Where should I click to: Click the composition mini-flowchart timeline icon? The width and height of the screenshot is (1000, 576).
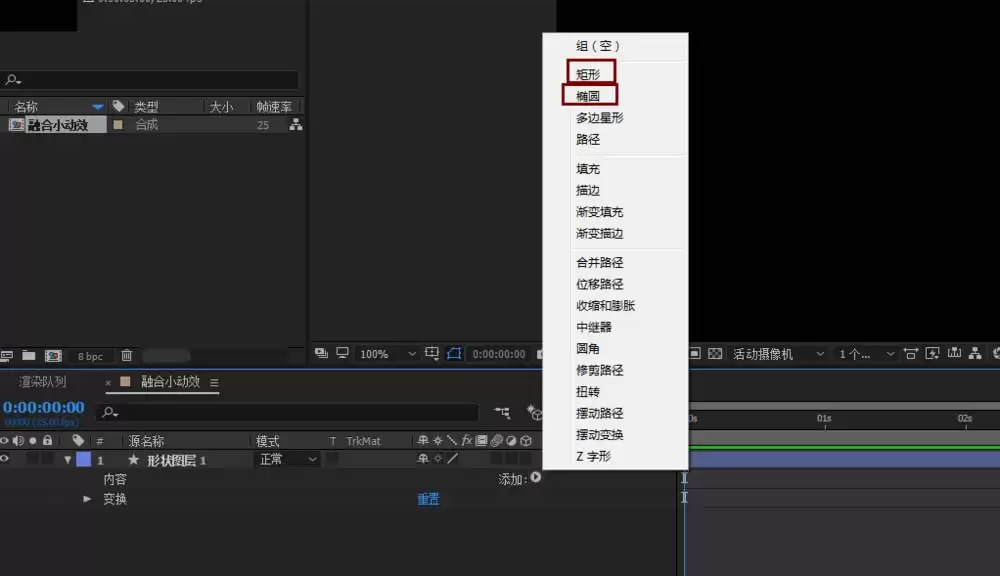pos(502,413)
